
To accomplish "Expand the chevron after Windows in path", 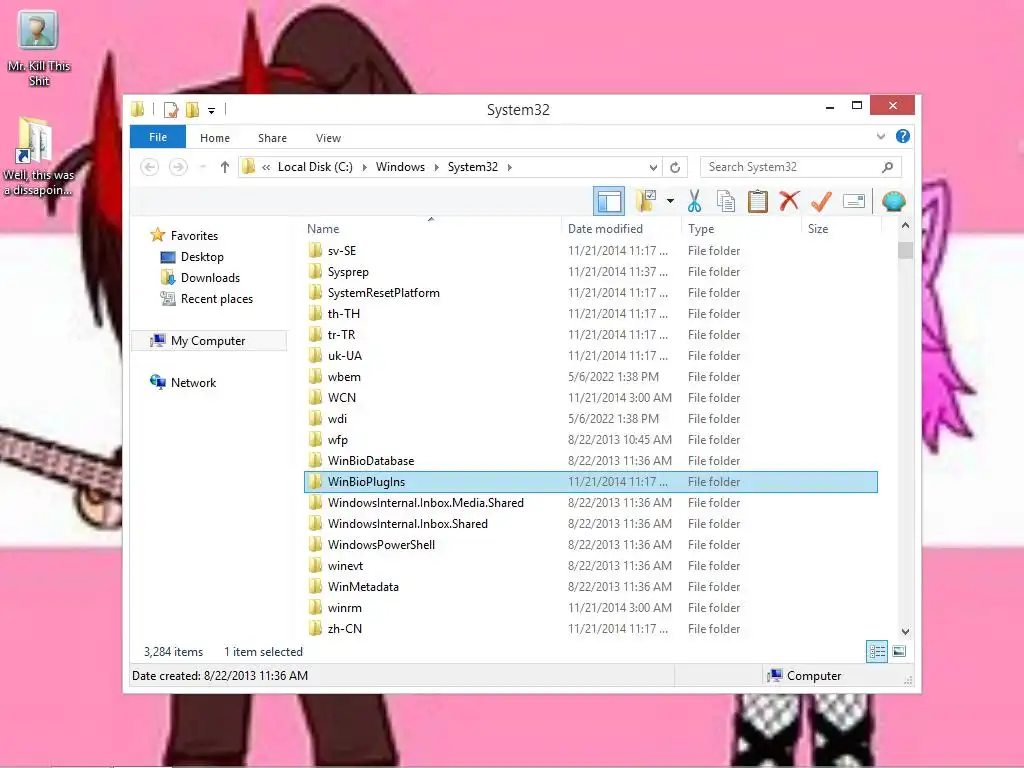I will [x=437, y=167].
